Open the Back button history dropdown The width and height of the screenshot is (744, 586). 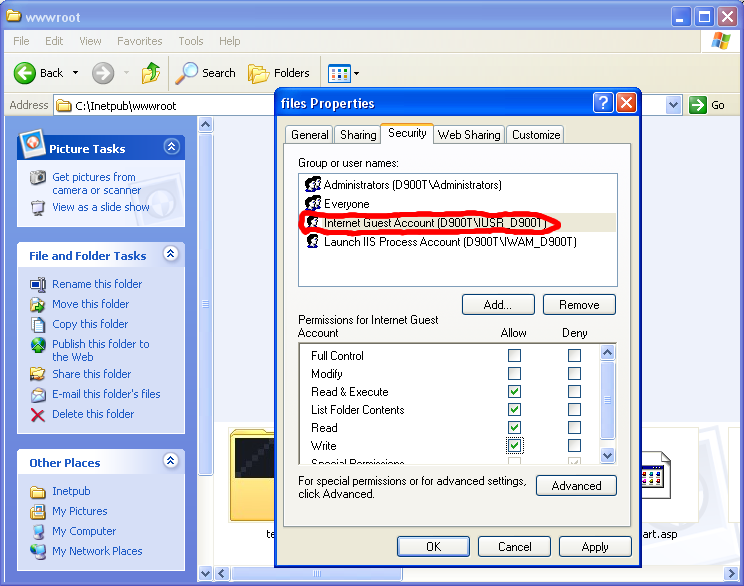[75, 73]
